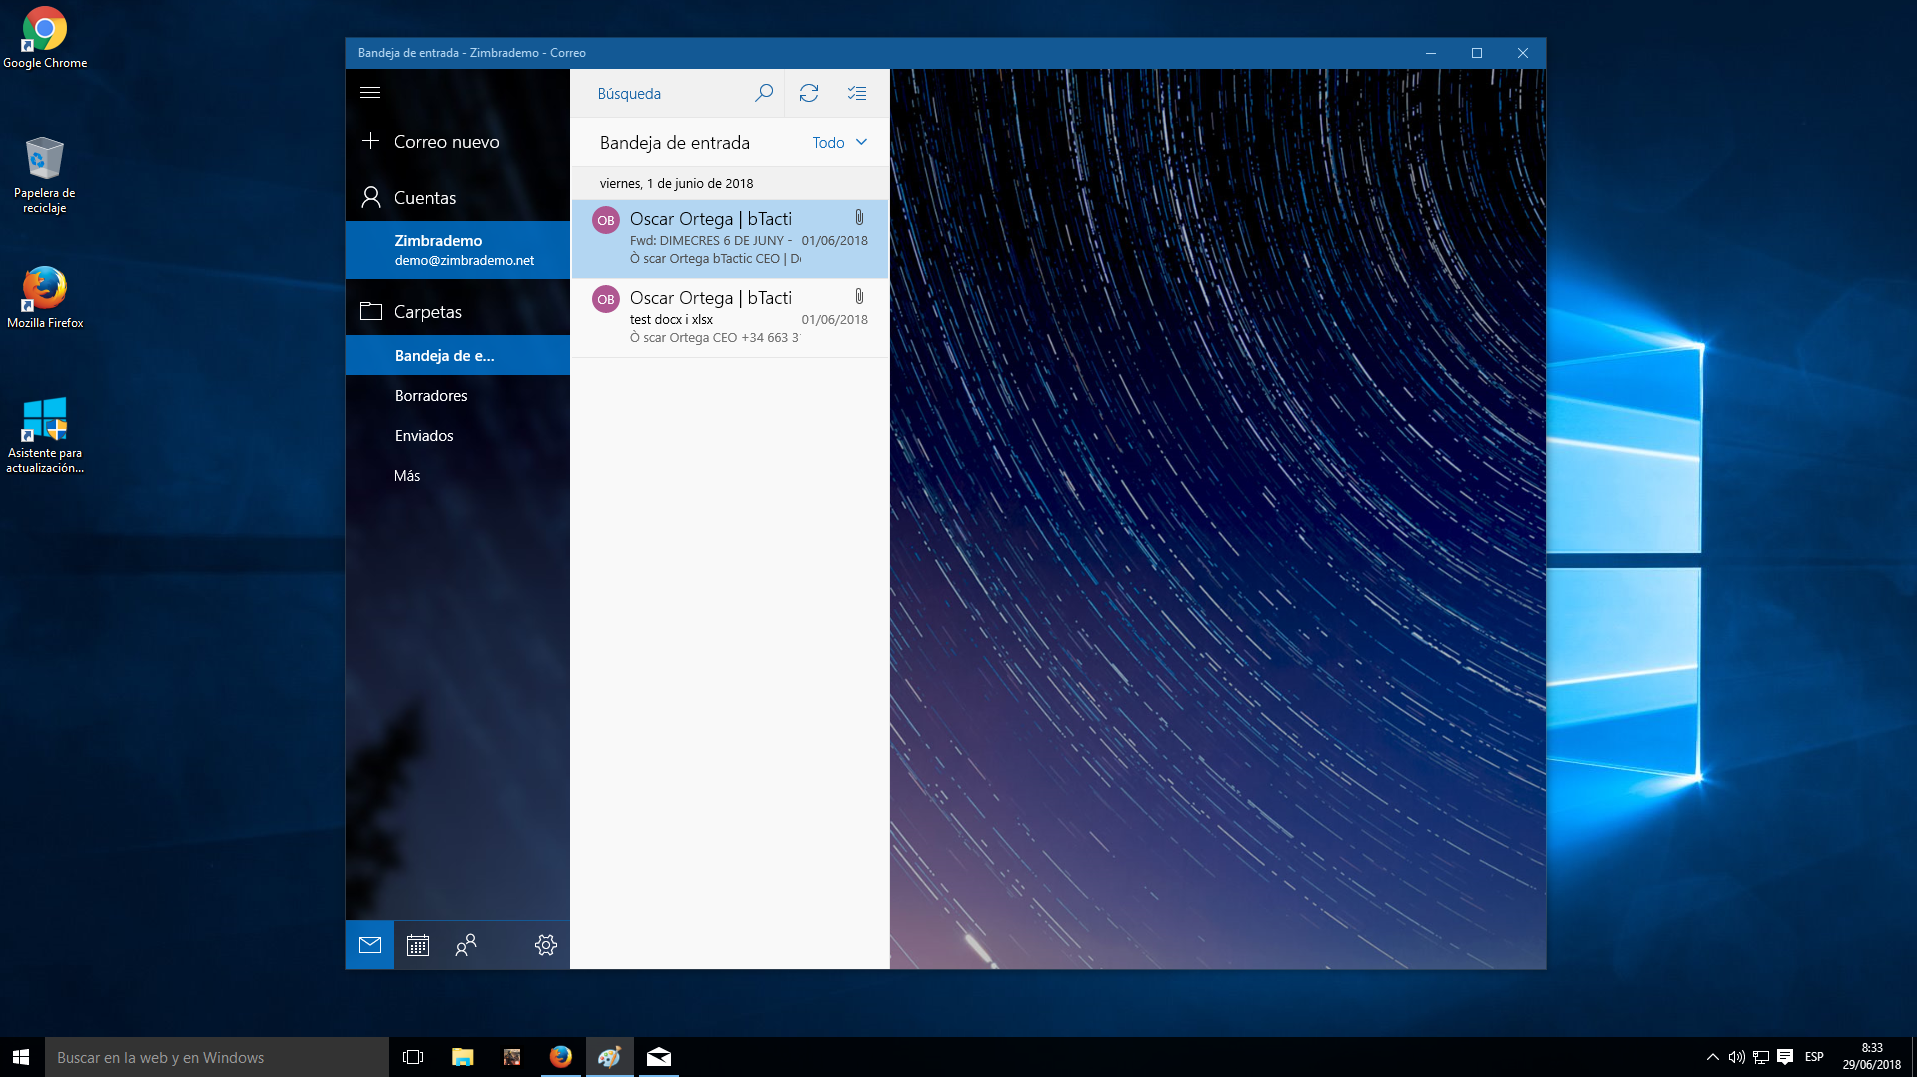Compose with Correo nuevo
The width and height of the screenshot is (1917, 1077).
point(458,141)
